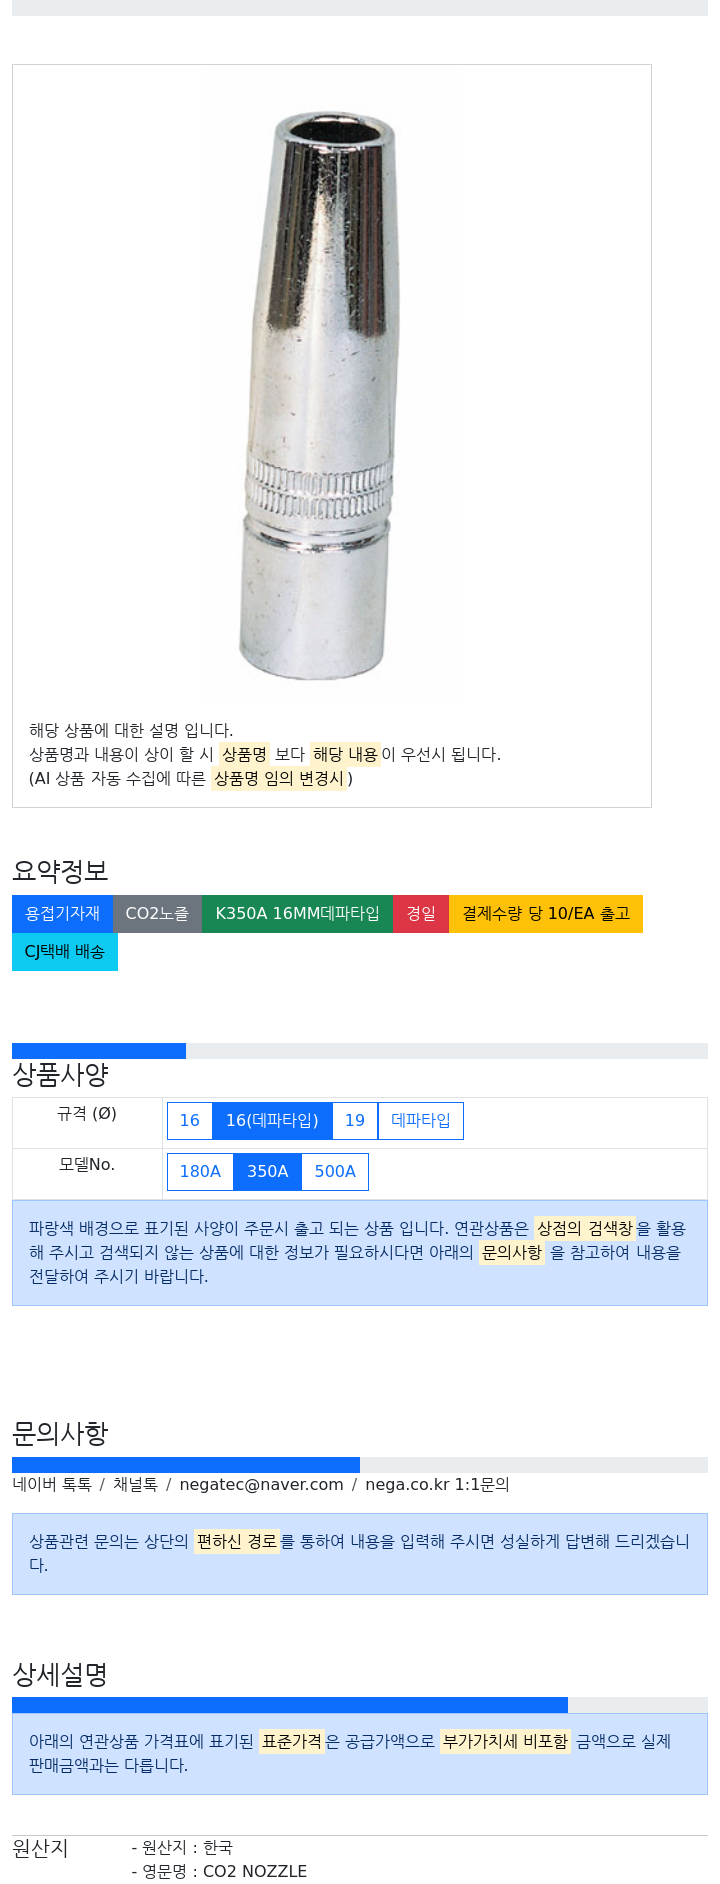
Task: Choose the 19 diameter option
Action: tap(355, 1121)
